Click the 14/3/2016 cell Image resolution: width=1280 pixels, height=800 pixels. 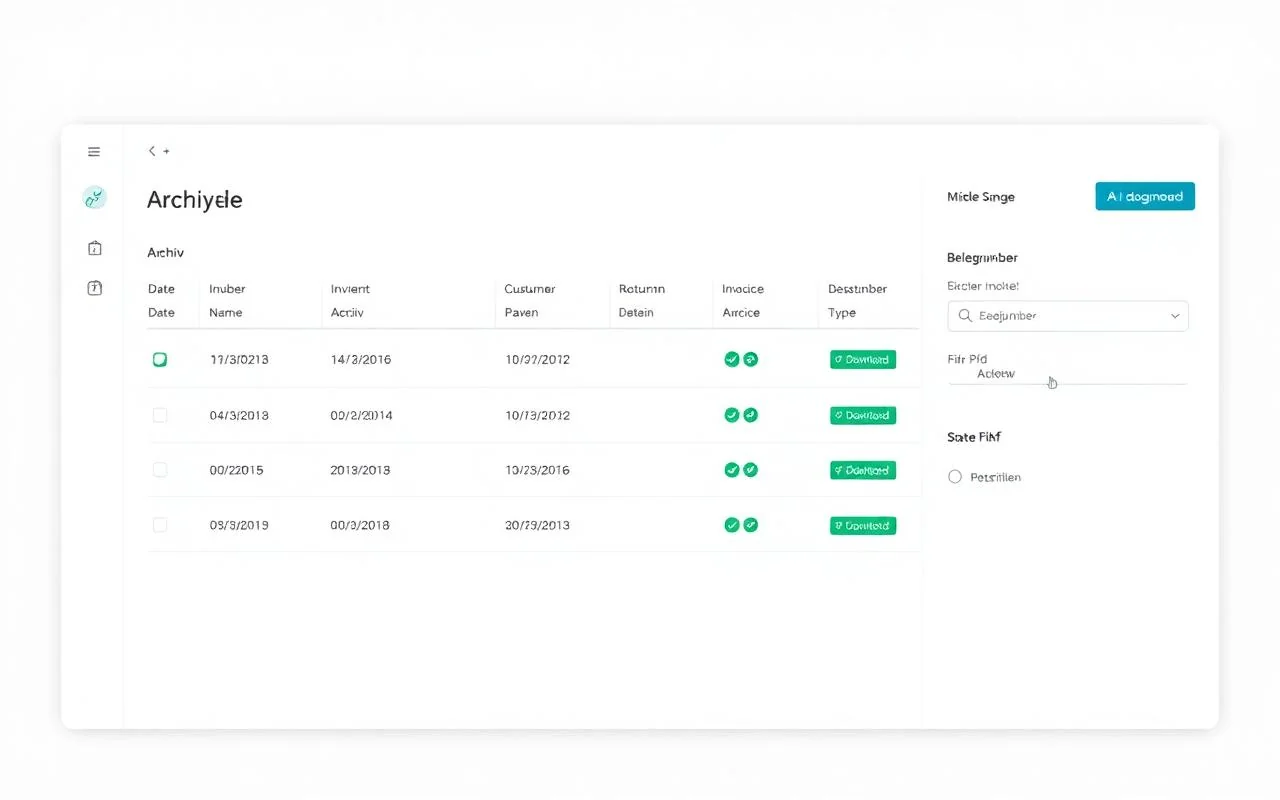click(361, 360)
